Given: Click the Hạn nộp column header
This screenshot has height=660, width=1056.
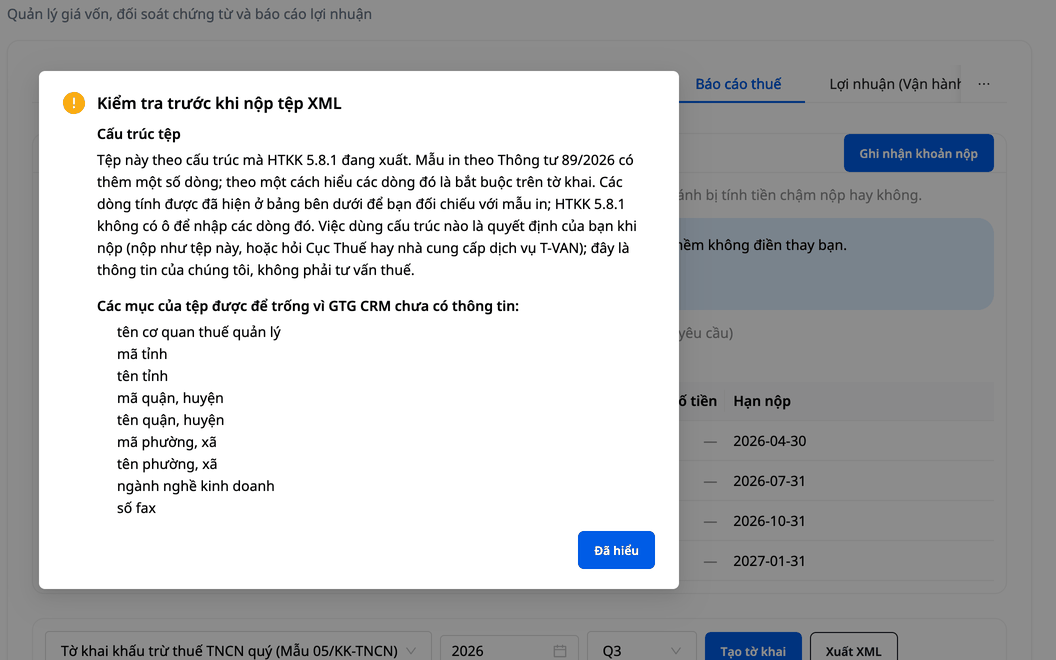Looking at the screenshot, I should [x=762, y=401].
